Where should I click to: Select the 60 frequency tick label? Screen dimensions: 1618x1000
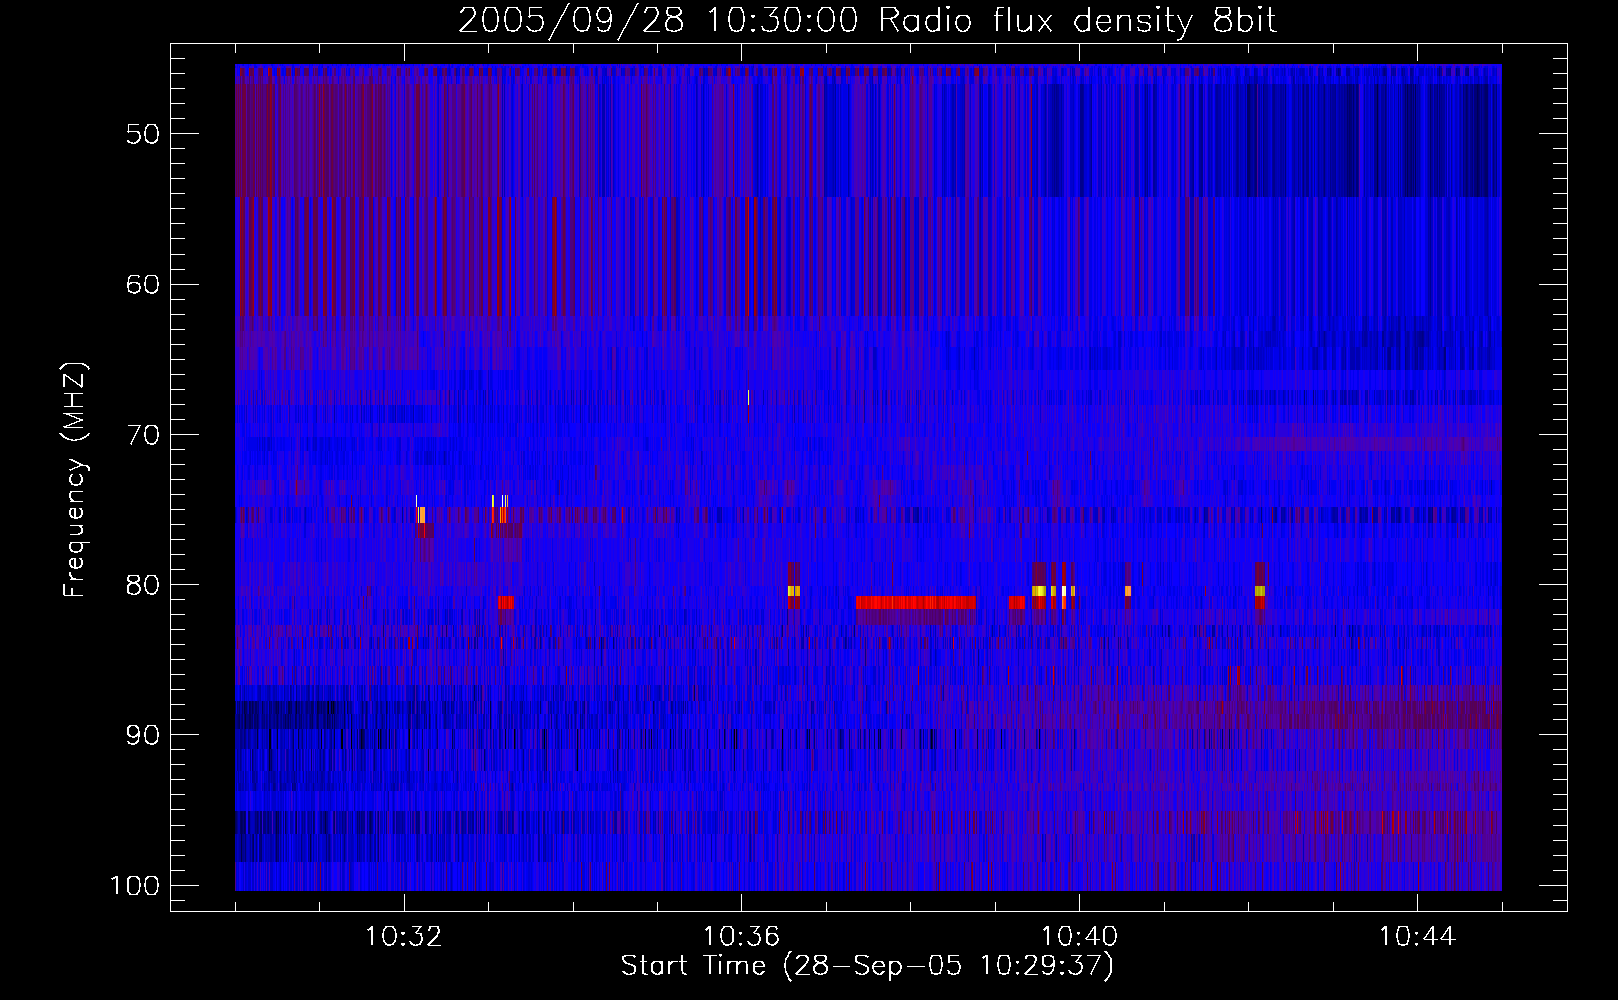[143, 284]
